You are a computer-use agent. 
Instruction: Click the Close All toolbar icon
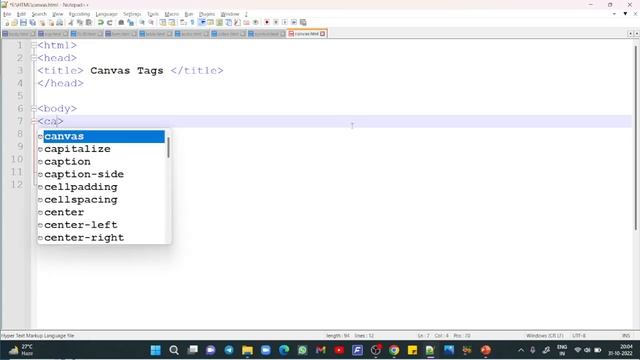tap(51, 22)
